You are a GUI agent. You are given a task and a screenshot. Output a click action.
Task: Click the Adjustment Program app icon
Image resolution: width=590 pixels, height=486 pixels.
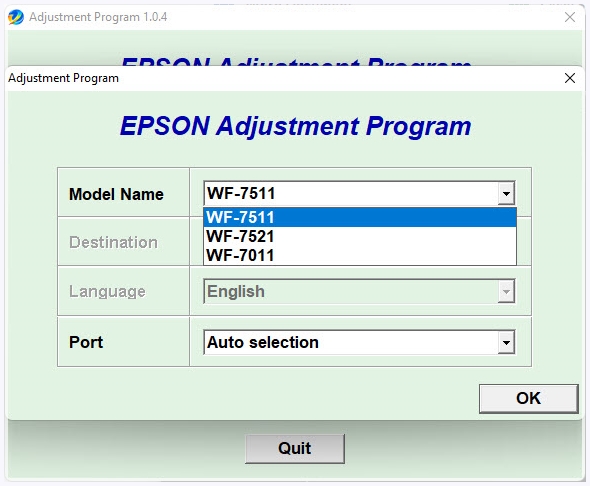click(x=16, y=17)
